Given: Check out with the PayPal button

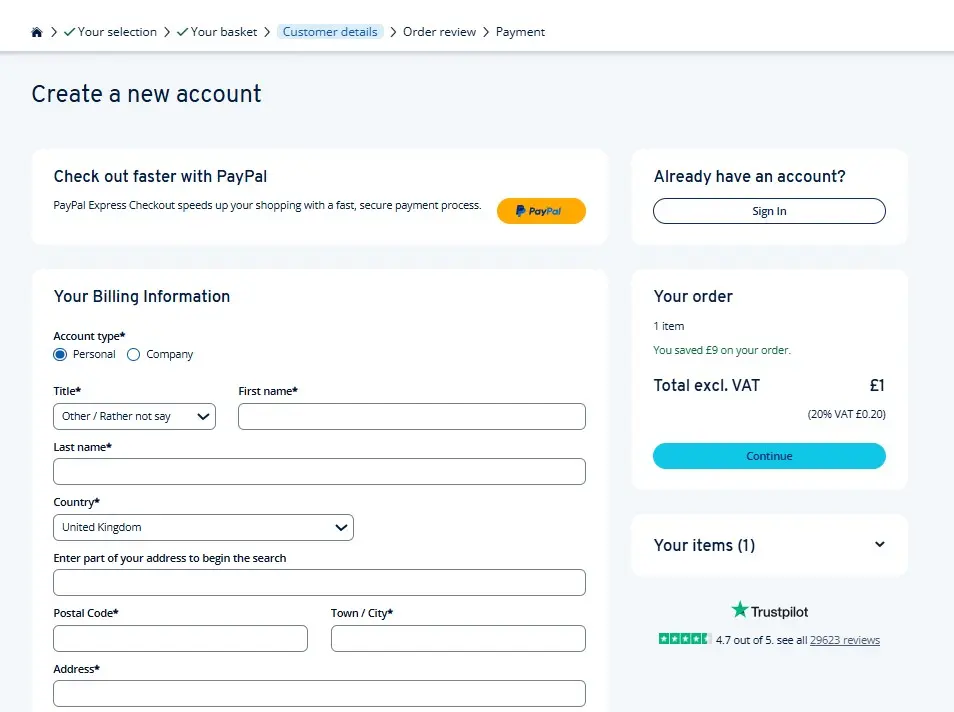Looking at the screenshot, I should [x=541, y=211].
